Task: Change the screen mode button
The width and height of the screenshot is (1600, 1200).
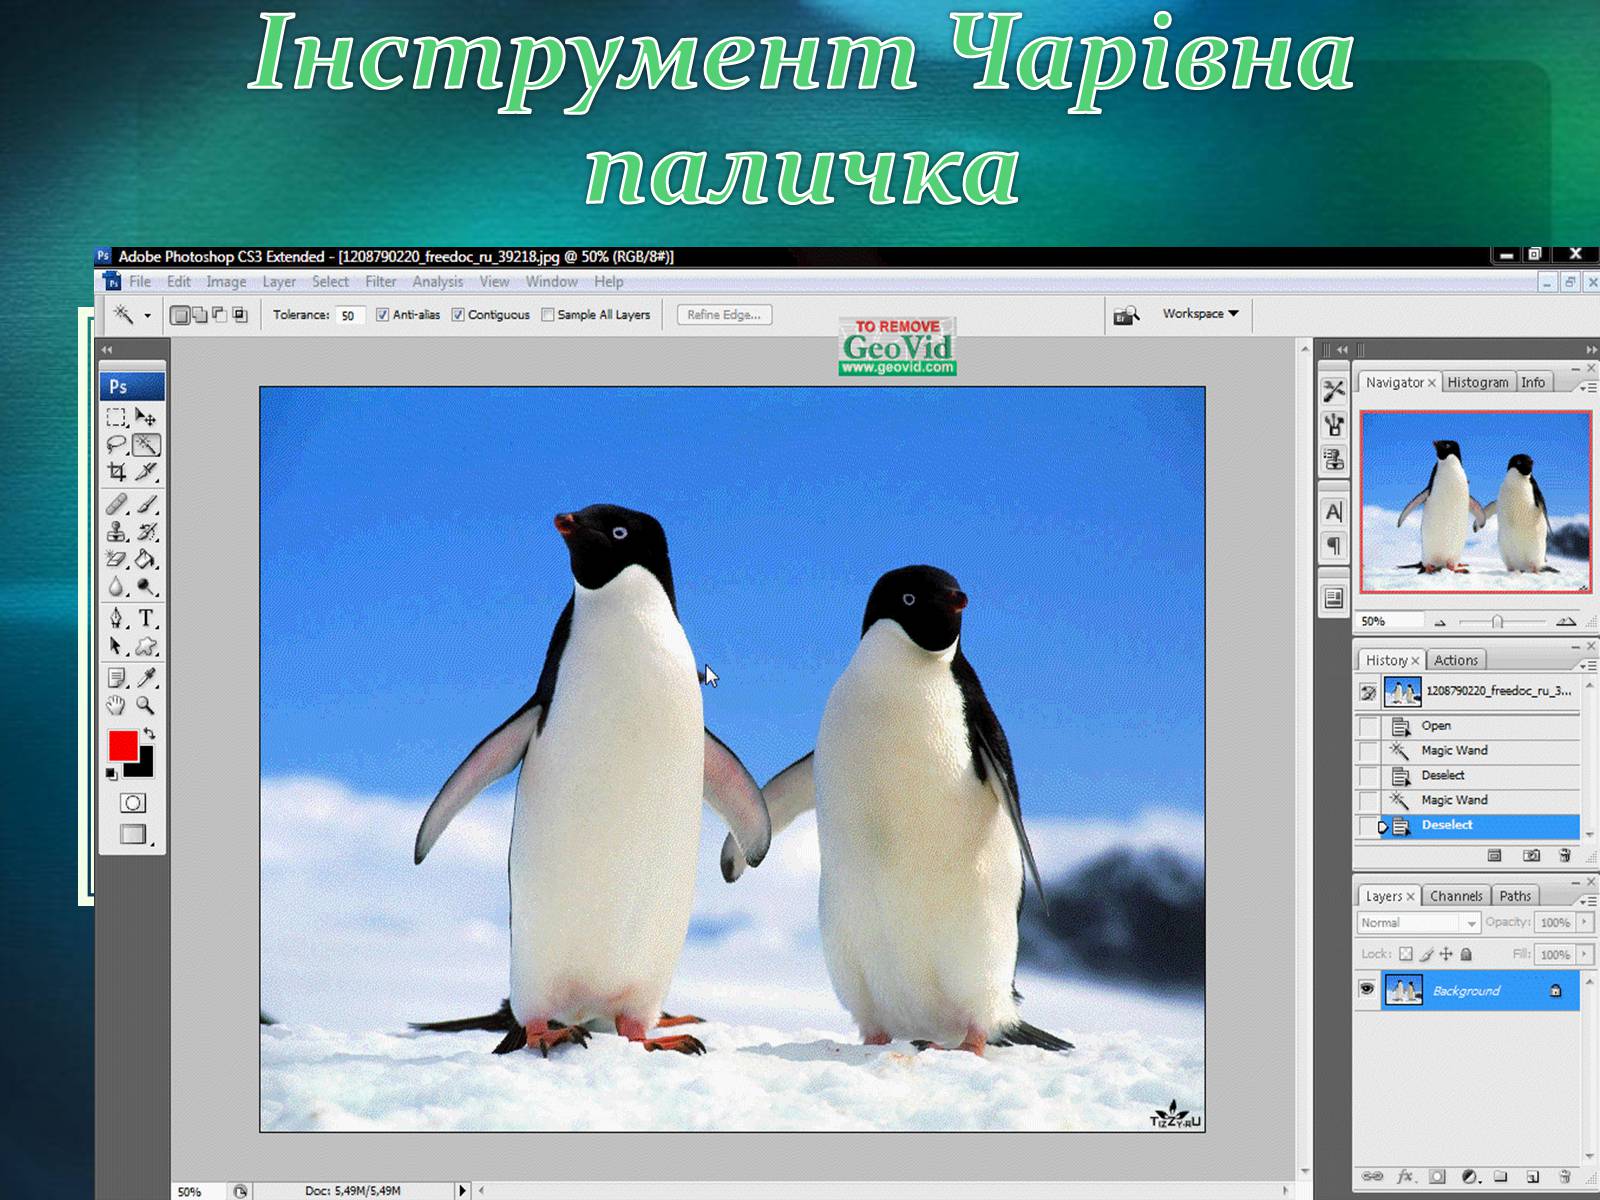Action: click(x=133, y=834)
